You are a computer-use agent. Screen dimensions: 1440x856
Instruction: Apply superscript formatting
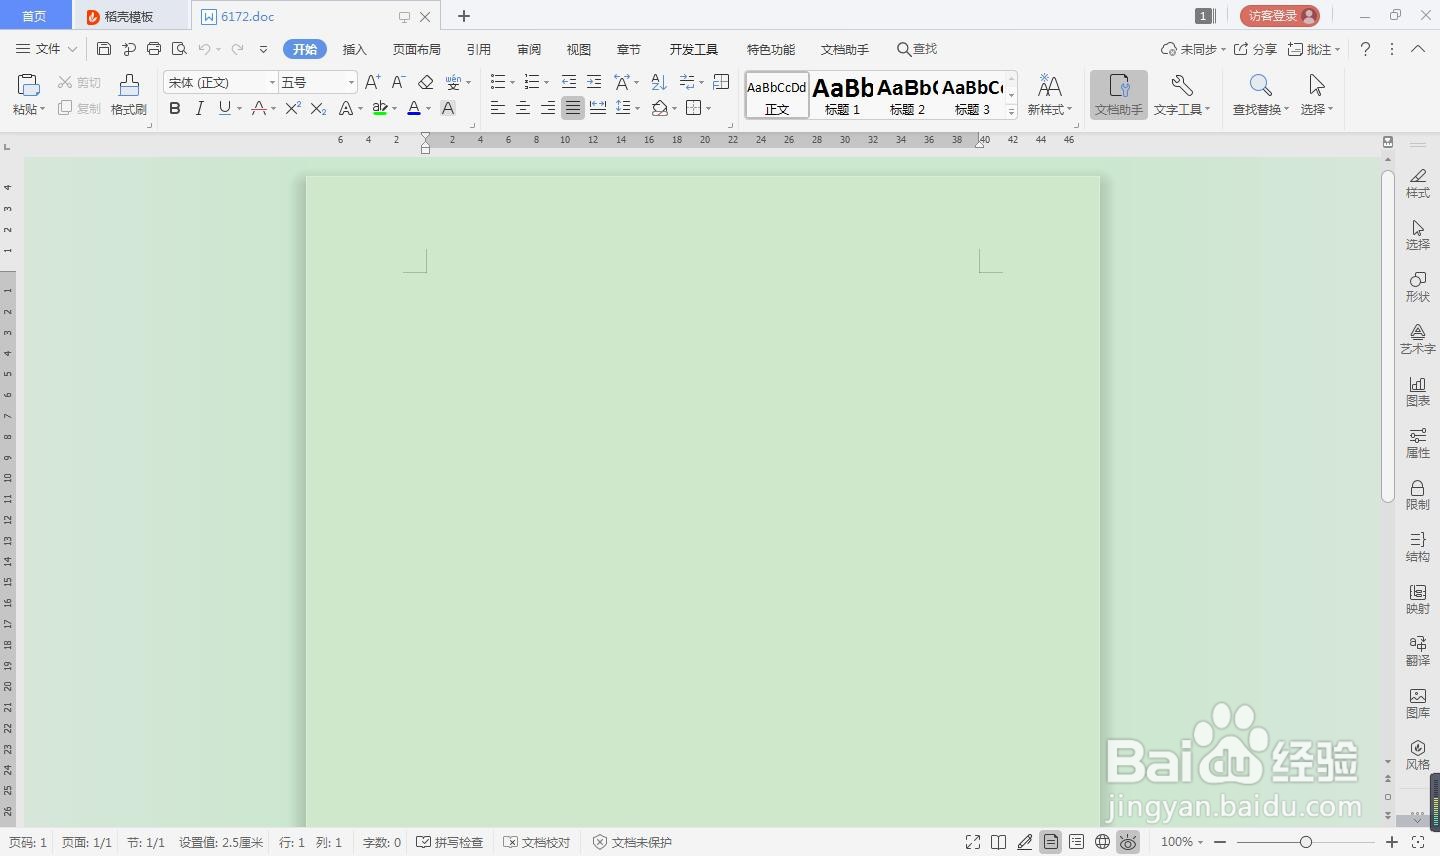291,108
